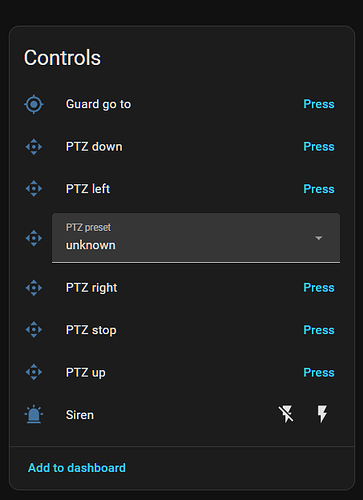Screen dimensions: 363x500
Task: Click the PTZ down pan icon
Action: coord(34,147)
